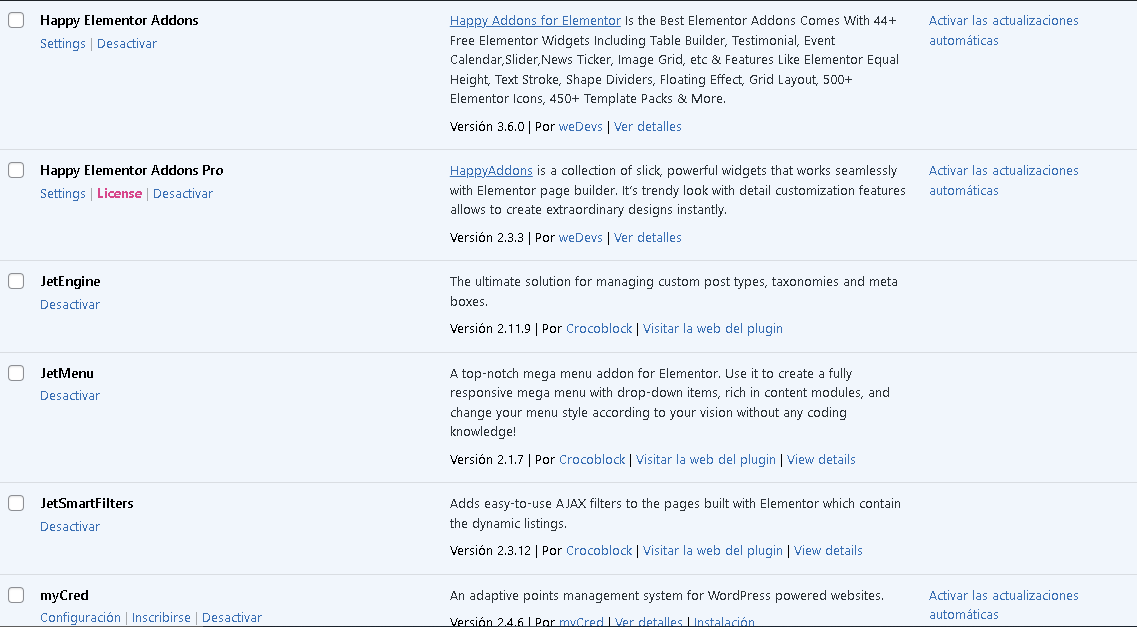This screenshot has height=627, width=1137.
Task: Click the JetMenu plugin name
Action: pos(67,373)
